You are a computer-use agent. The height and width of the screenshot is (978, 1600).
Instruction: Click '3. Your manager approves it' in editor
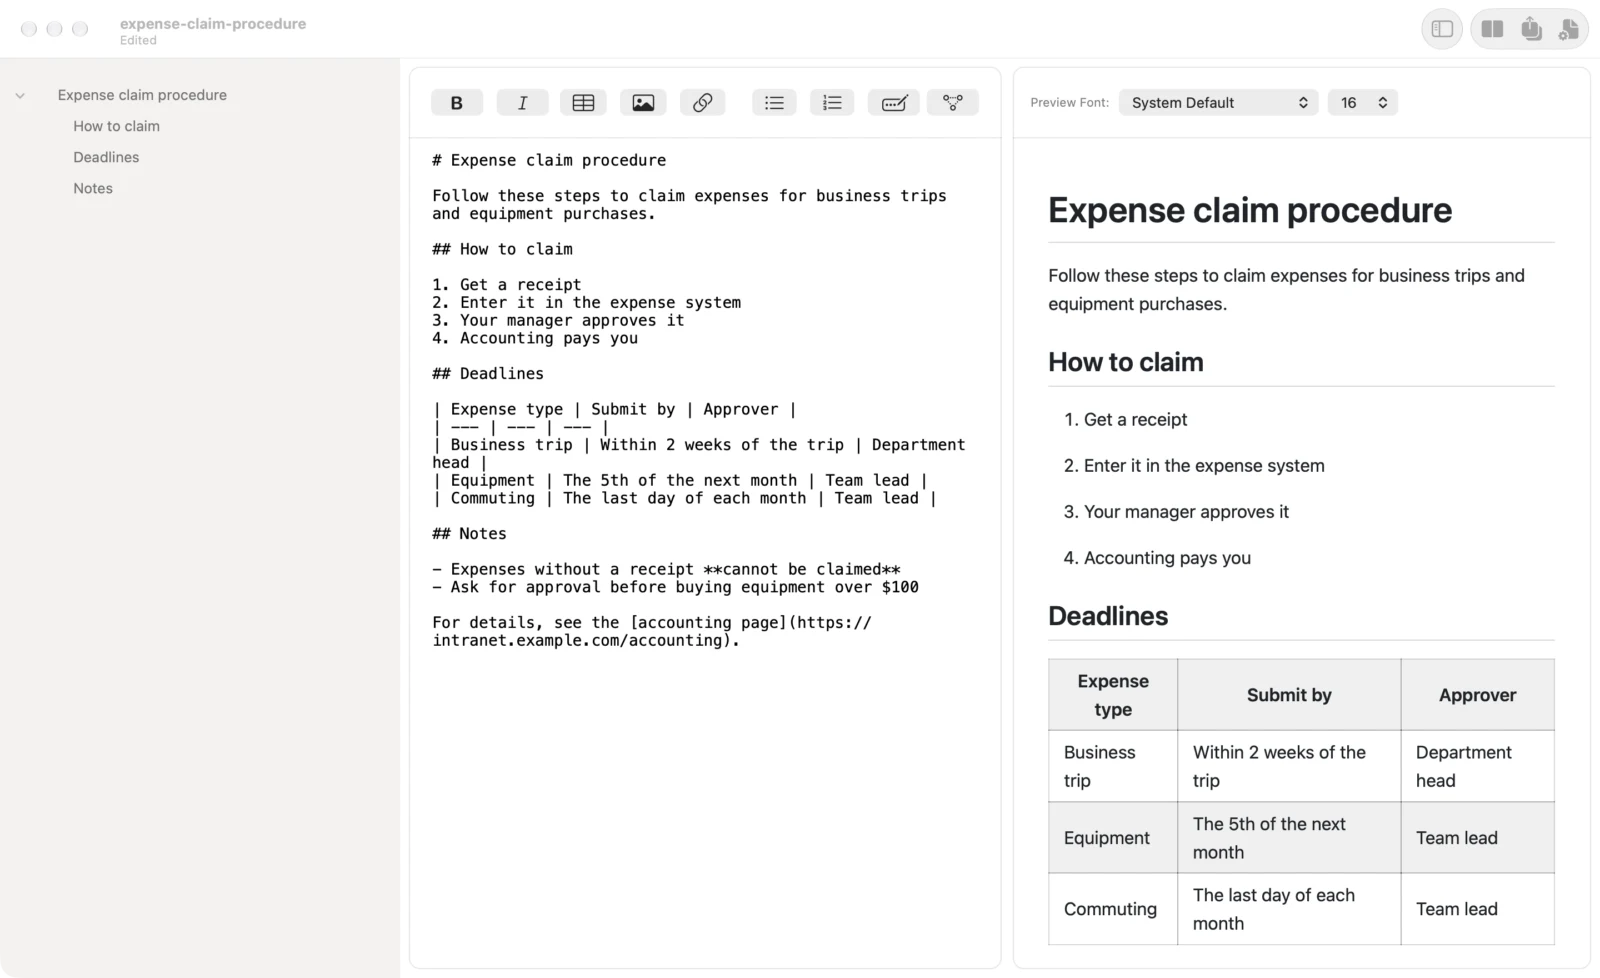pyautogui.click(x=558, y=320)
